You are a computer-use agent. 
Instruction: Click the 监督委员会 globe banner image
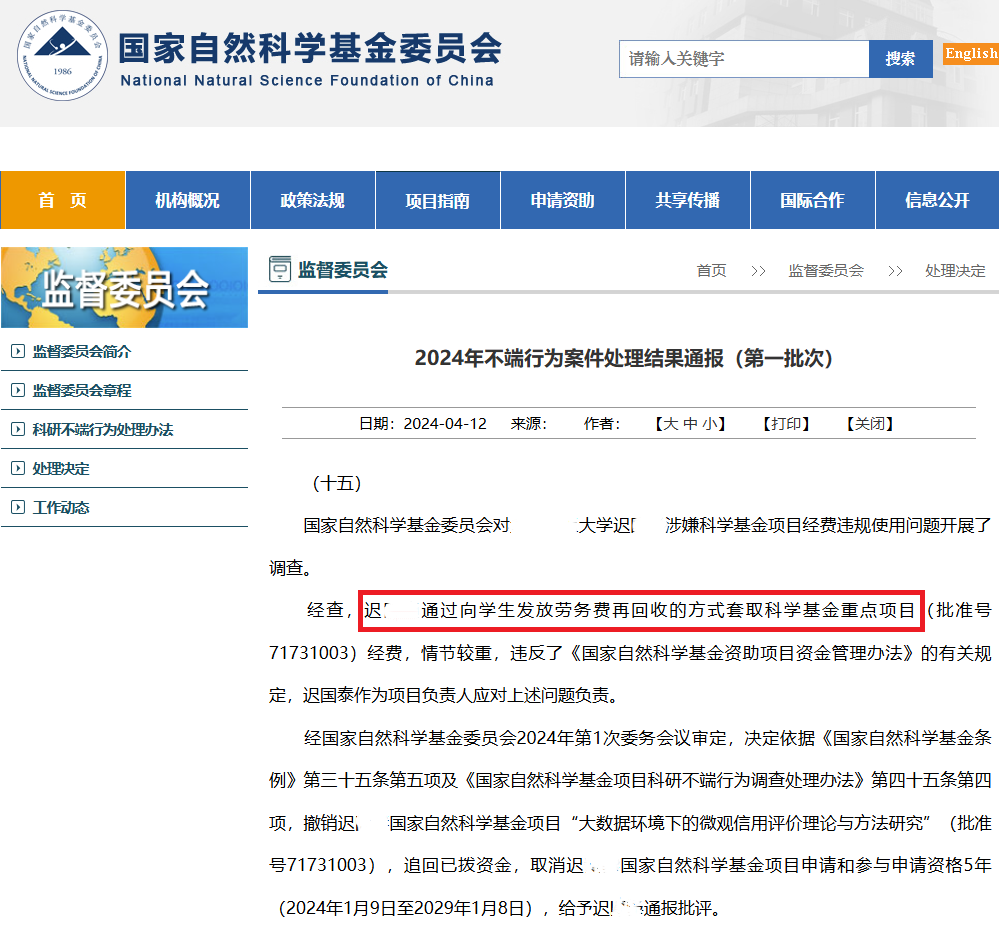coord(124,288)
